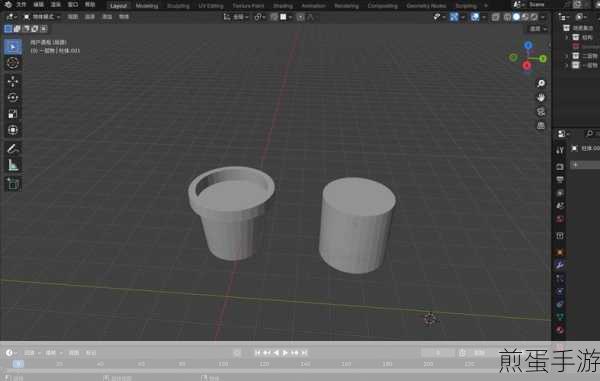Open the Modeling workspace tab
600x381 pixels.
147,6
